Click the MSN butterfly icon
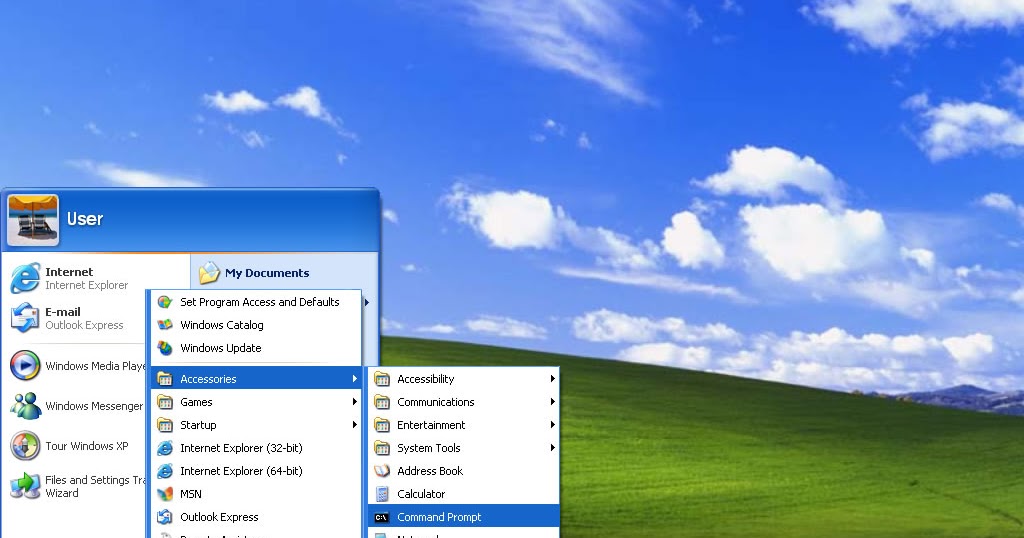Screen dimensions: 1024x538 pyautogui.click(x=165, y=494)
